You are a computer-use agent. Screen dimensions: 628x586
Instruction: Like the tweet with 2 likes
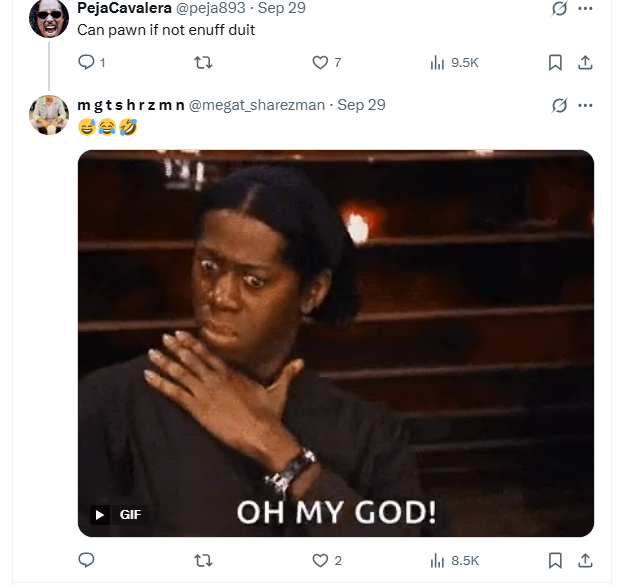coord(327,560)
